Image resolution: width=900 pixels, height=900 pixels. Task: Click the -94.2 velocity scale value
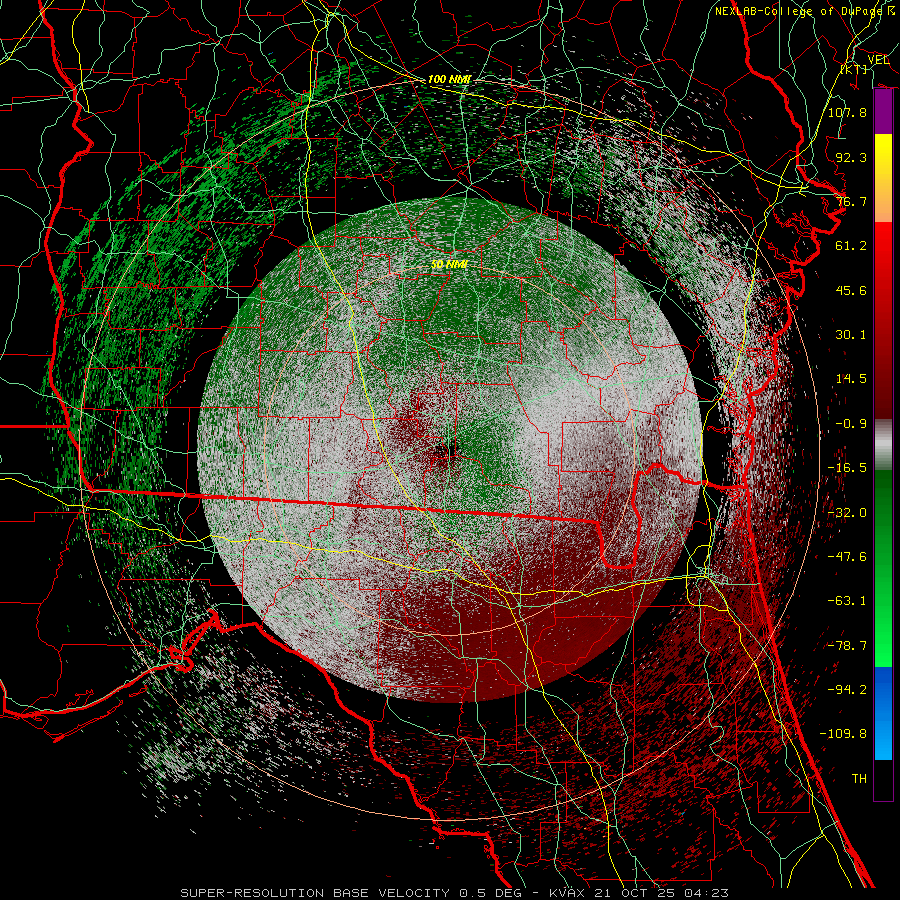coord(847,690)
